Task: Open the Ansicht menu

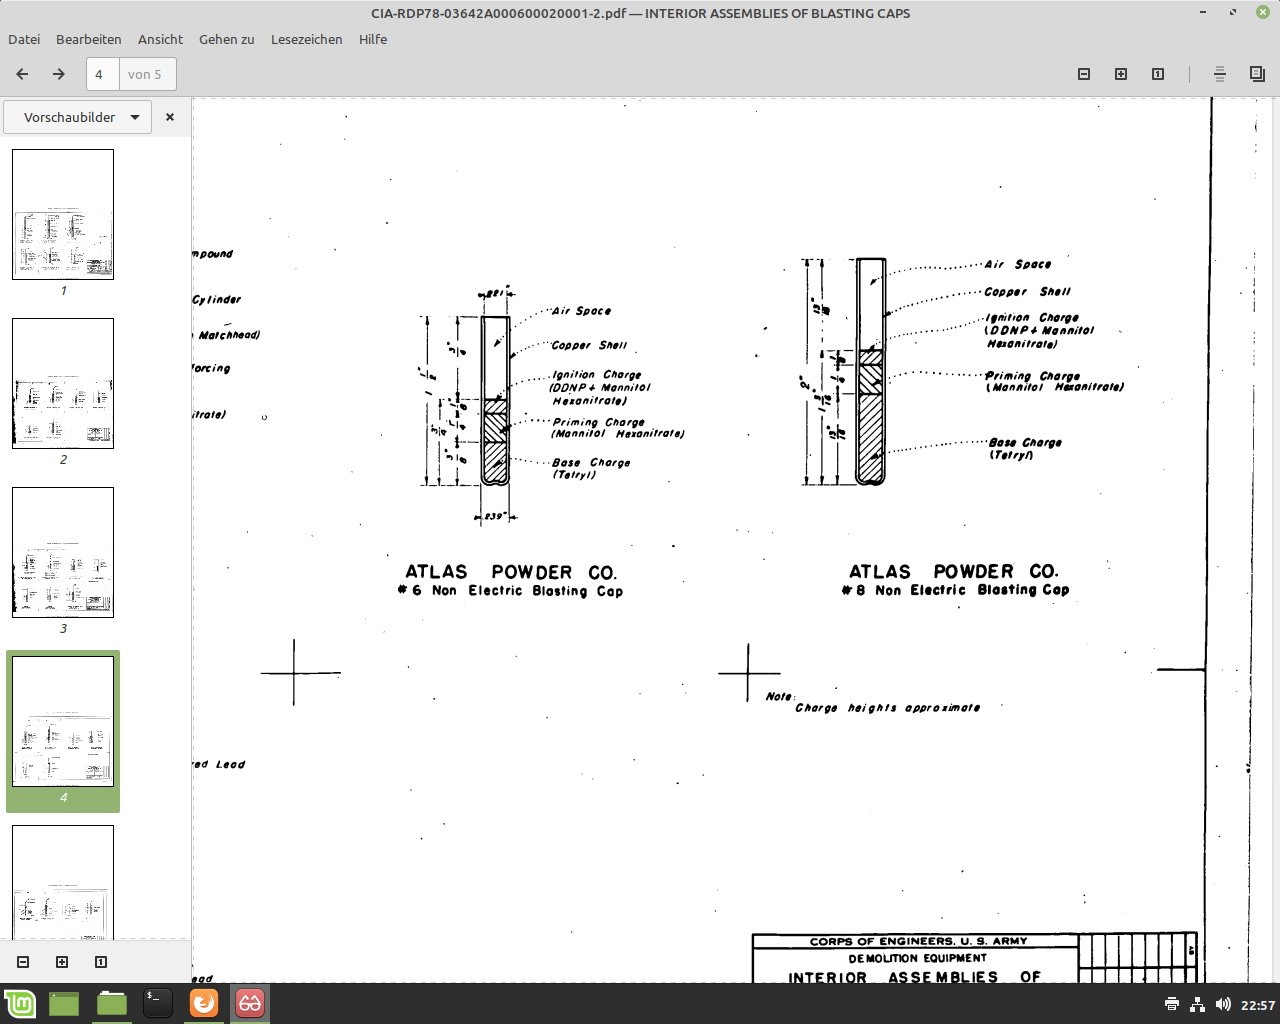Action: (160, 39)
